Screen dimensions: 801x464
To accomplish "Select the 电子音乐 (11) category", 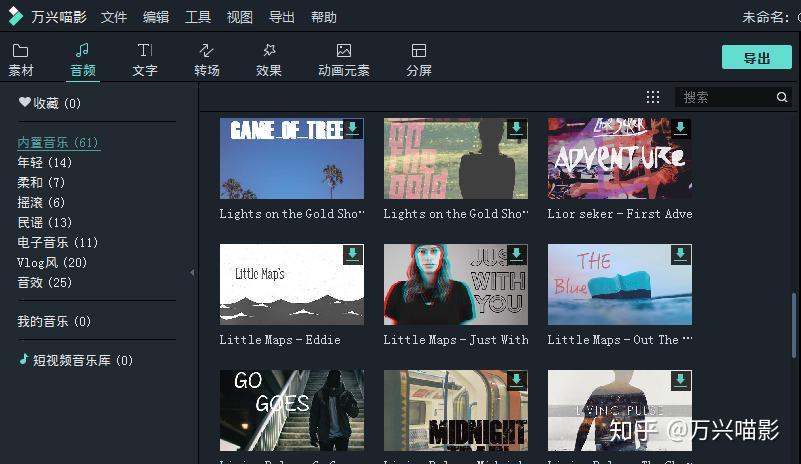I will (x=58, y=242).
